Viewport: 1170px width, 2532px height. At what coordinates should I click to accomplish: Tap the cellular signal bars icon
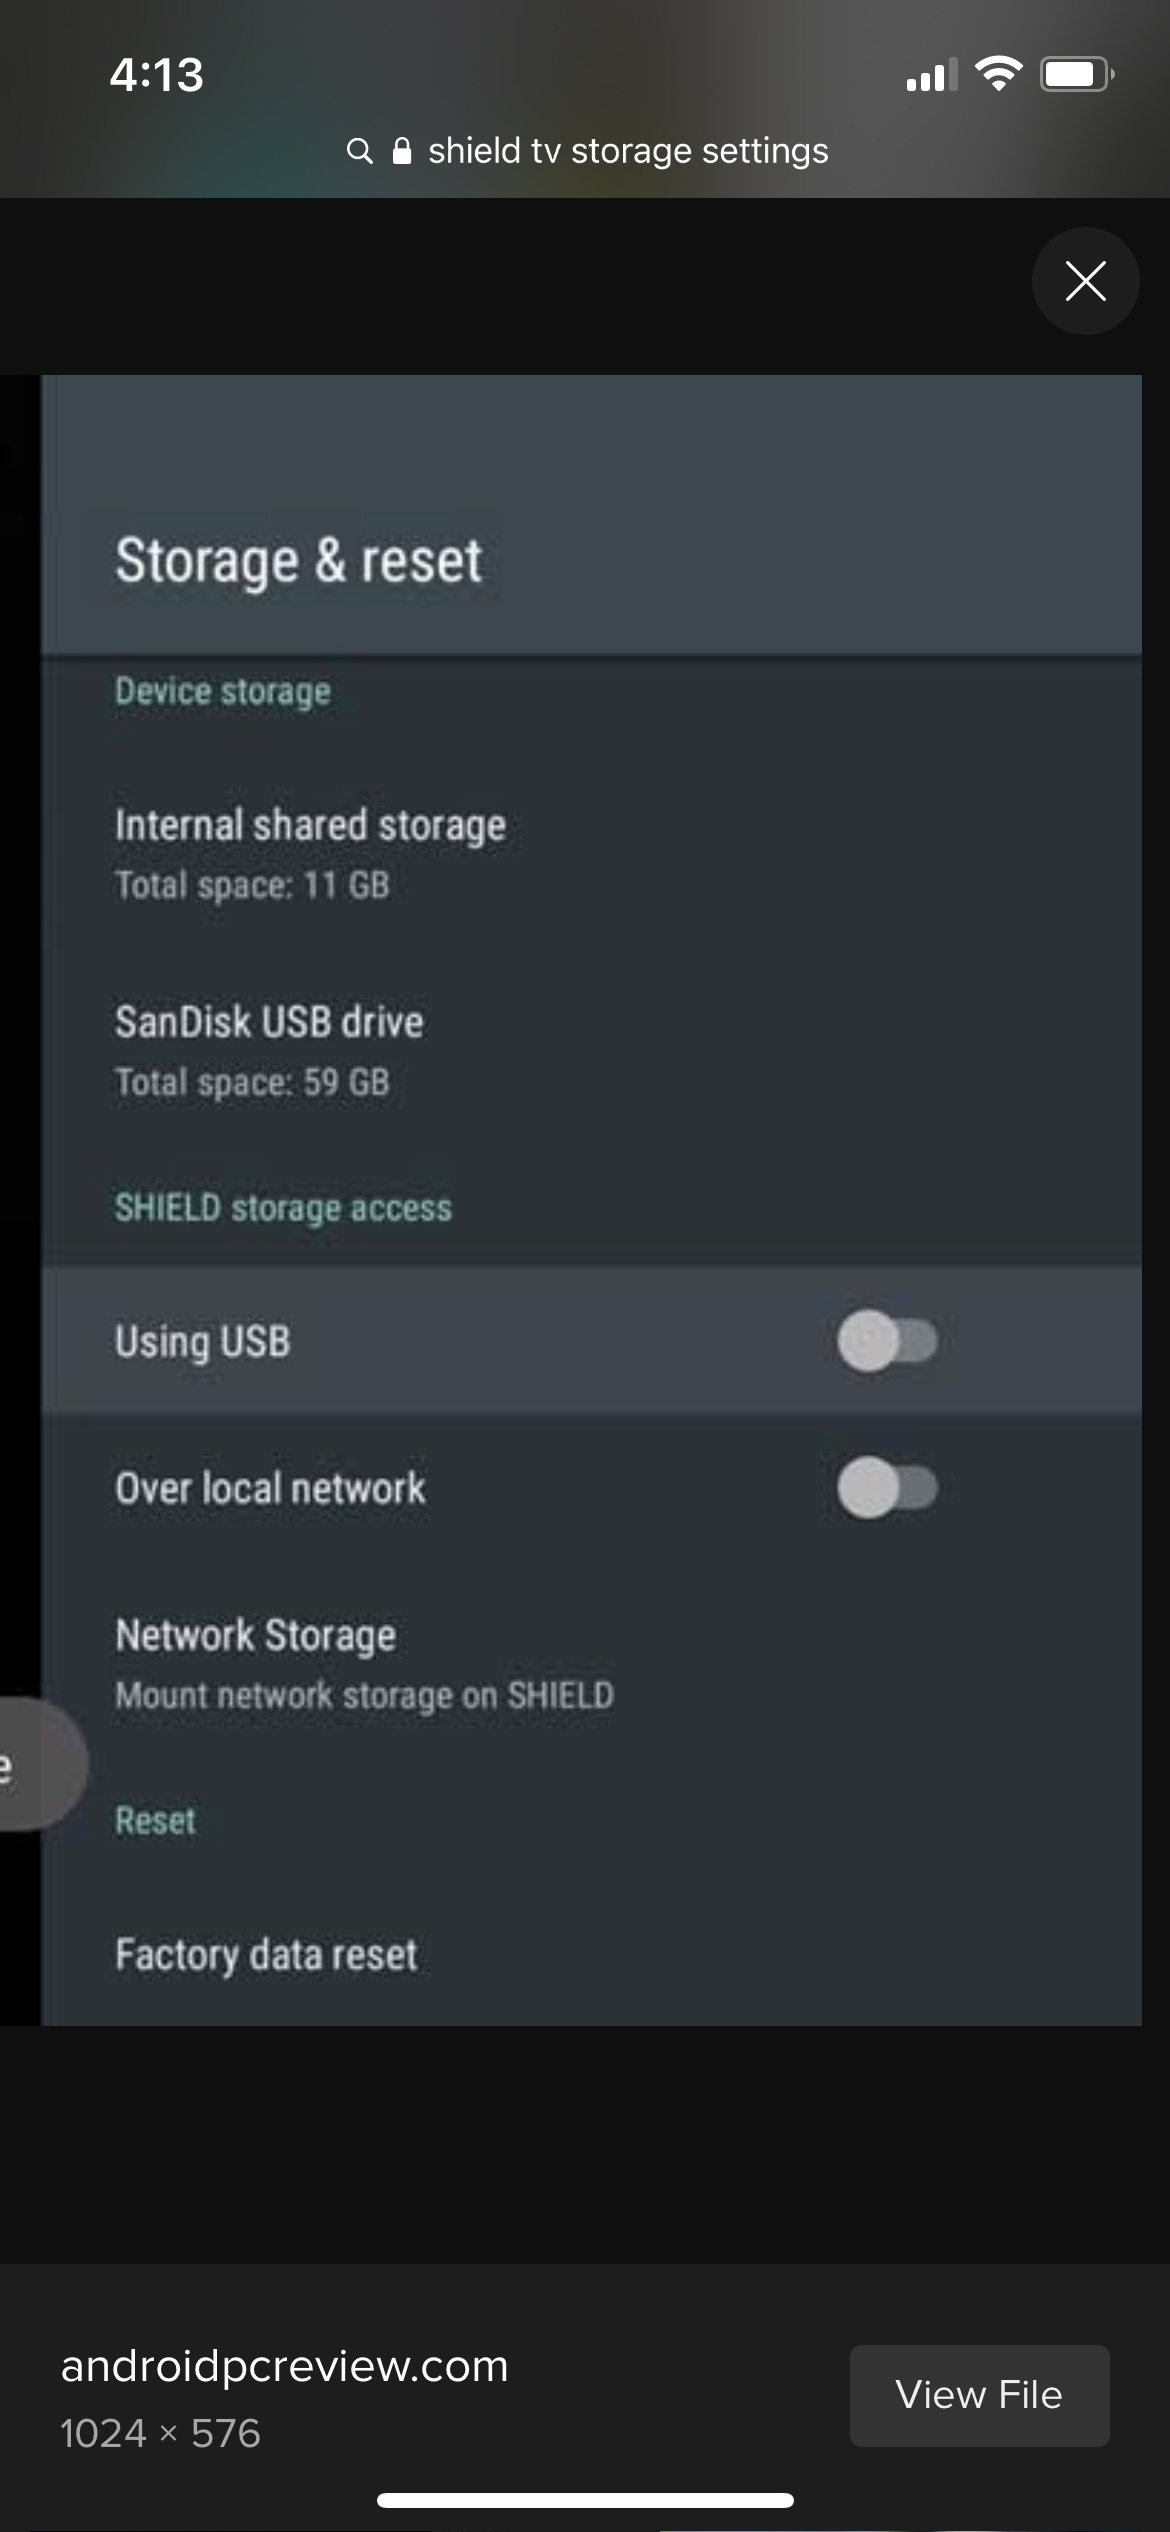[930, 76]
